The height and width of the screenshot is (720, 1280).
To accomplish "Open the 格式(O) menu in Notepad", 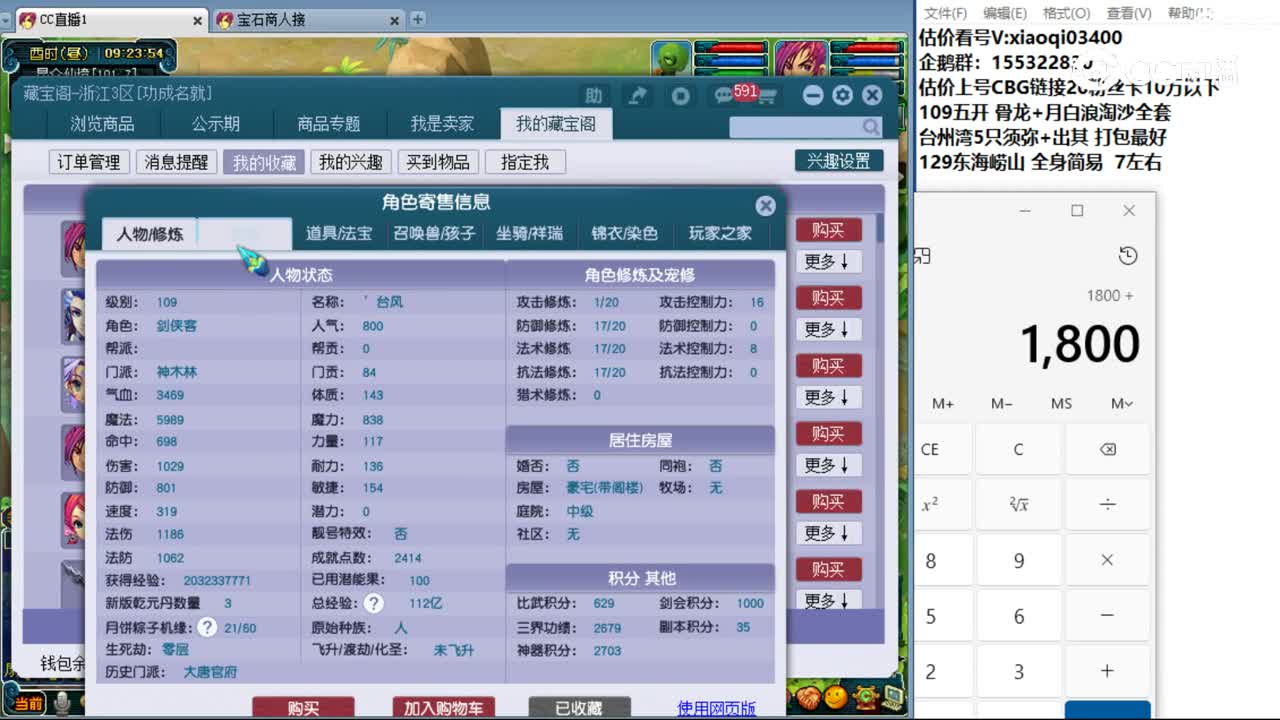I will tap(1064, 13).
